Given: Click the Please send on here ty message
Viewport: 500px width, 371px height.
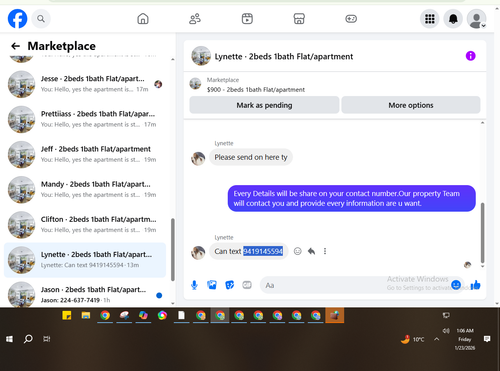Looking at the screenshot, I should (x=251, y=157).
